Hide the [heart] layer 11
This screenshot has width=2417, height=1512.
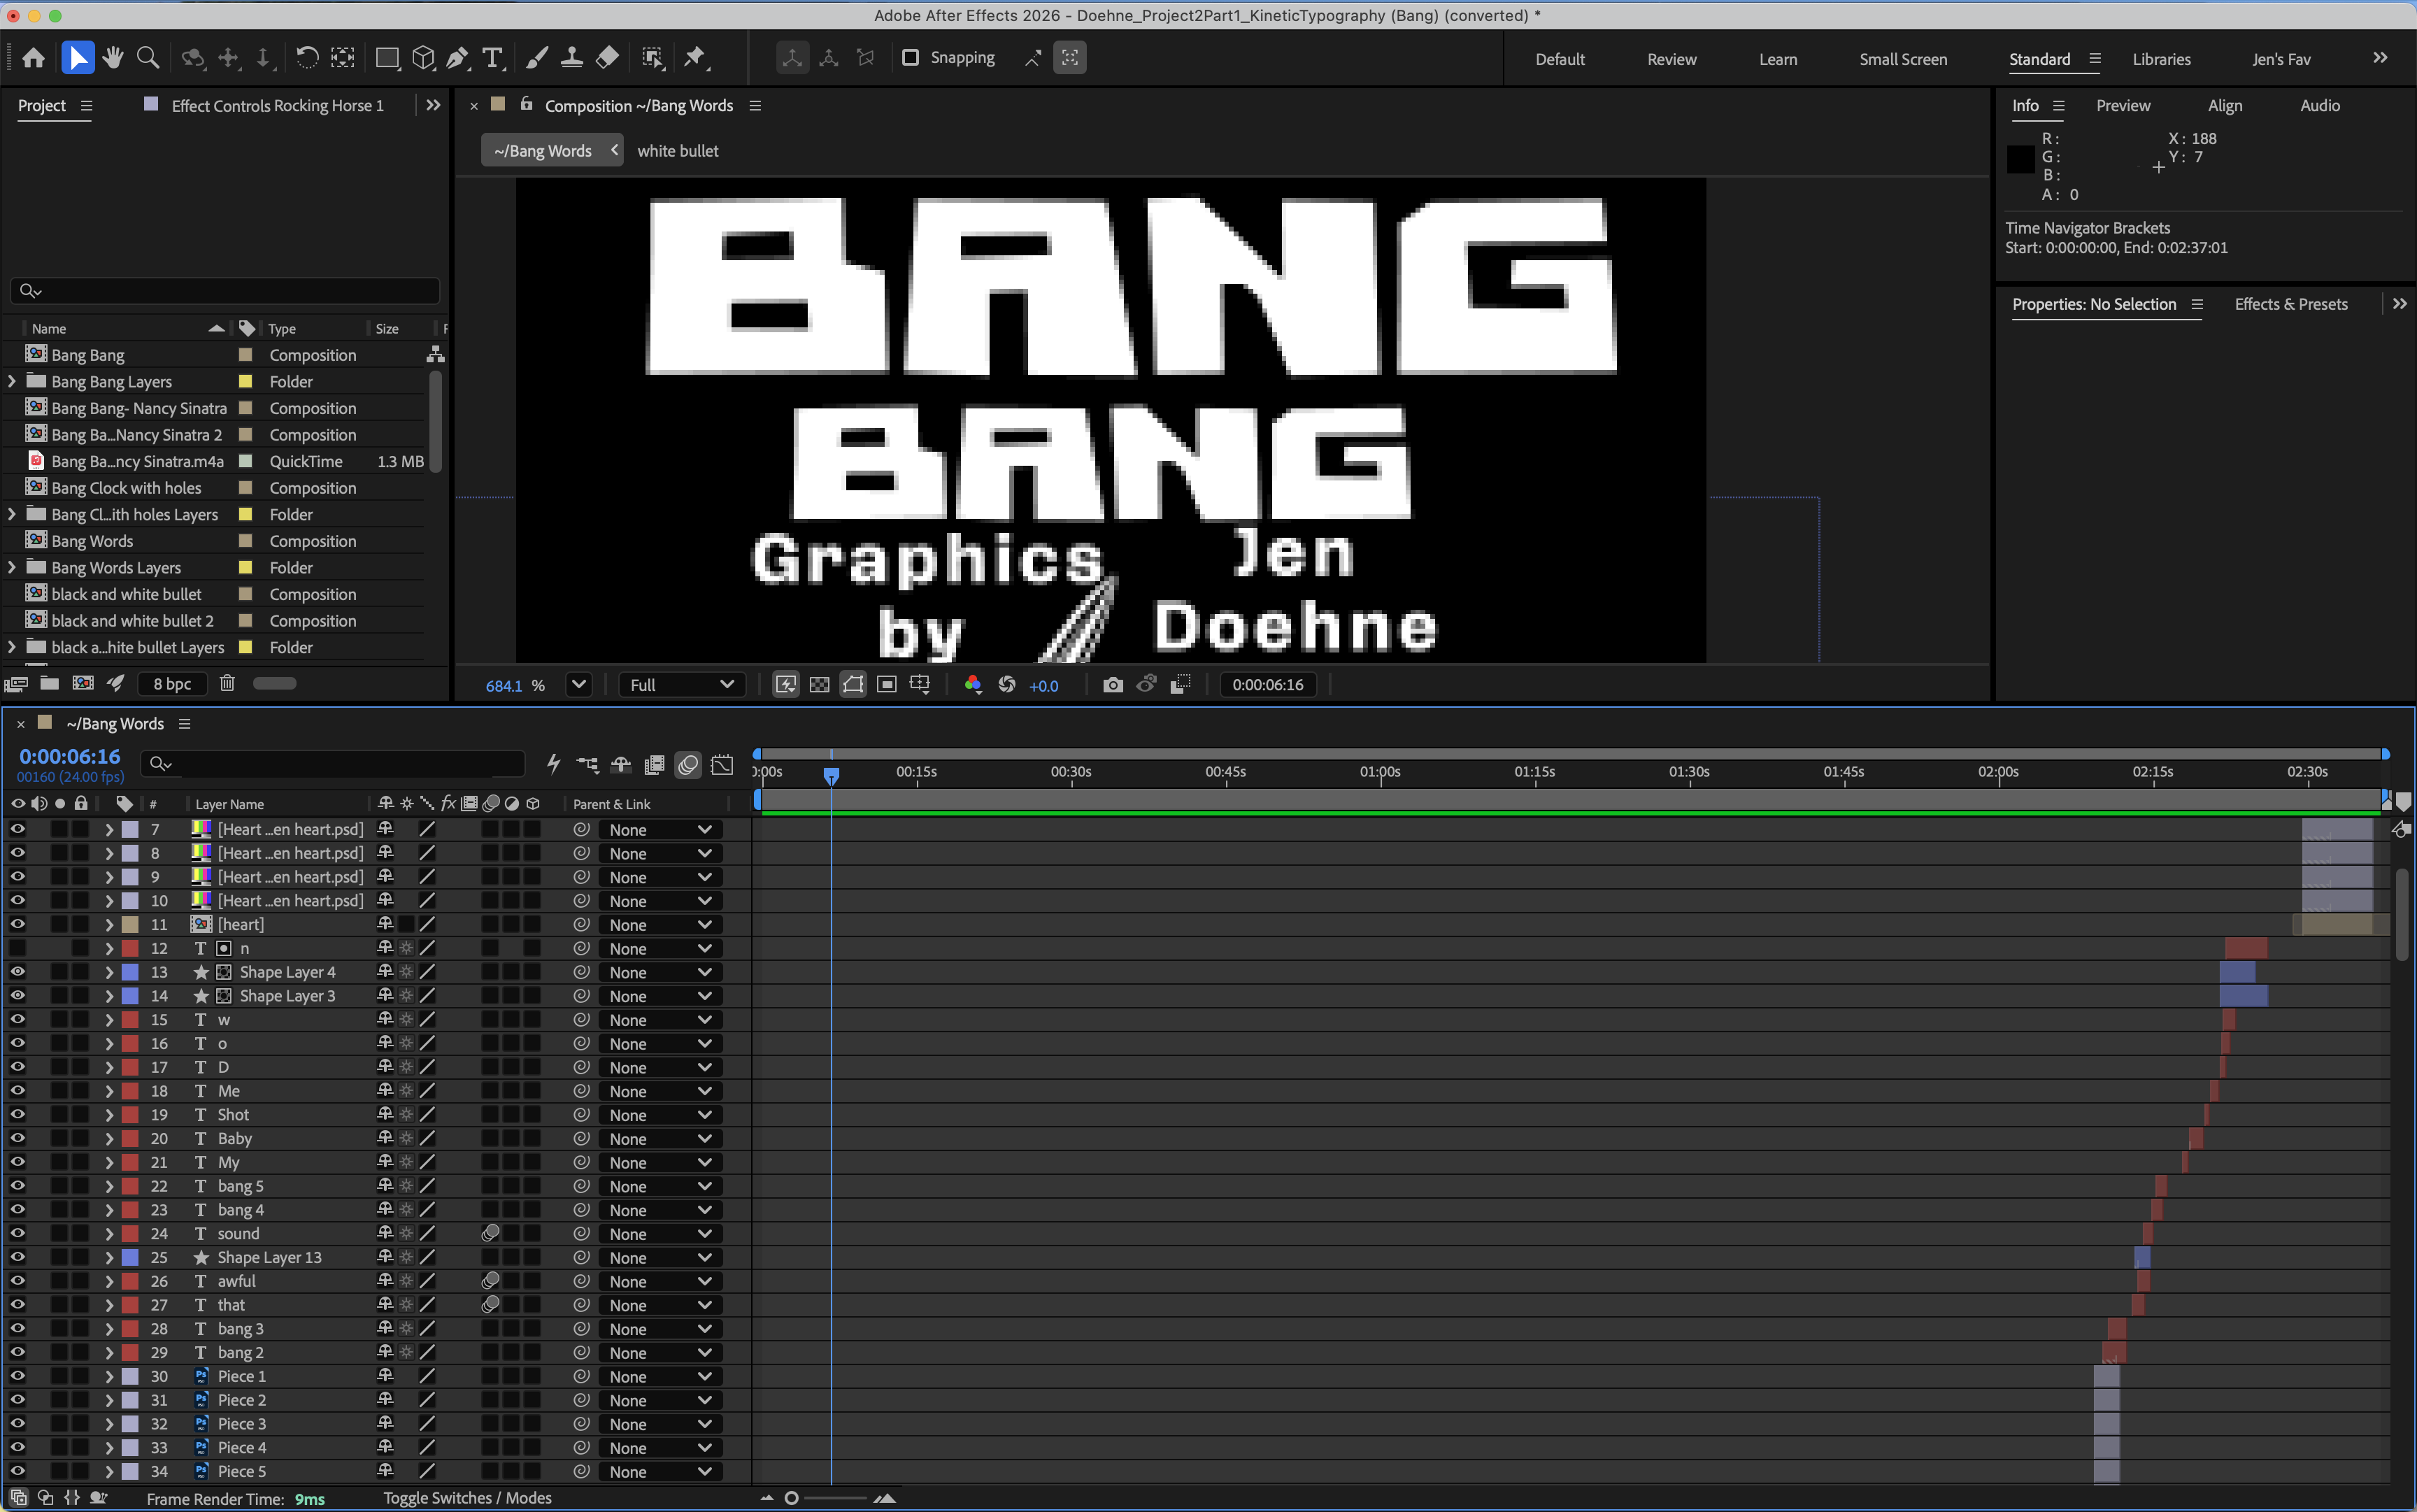18,924
